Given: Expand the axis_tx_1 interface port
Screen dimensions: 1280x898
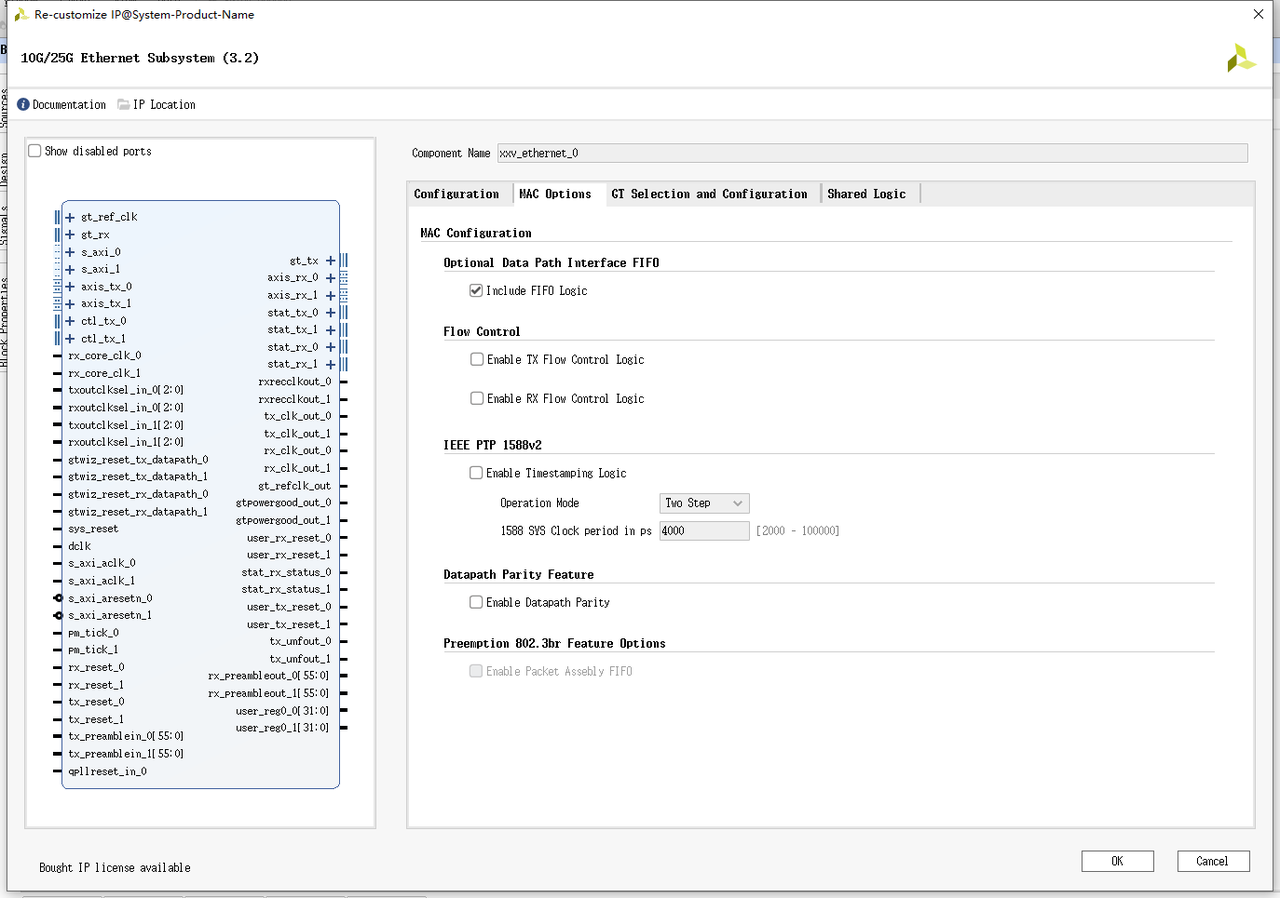Looking at the screenshot, I should (70, 304).
